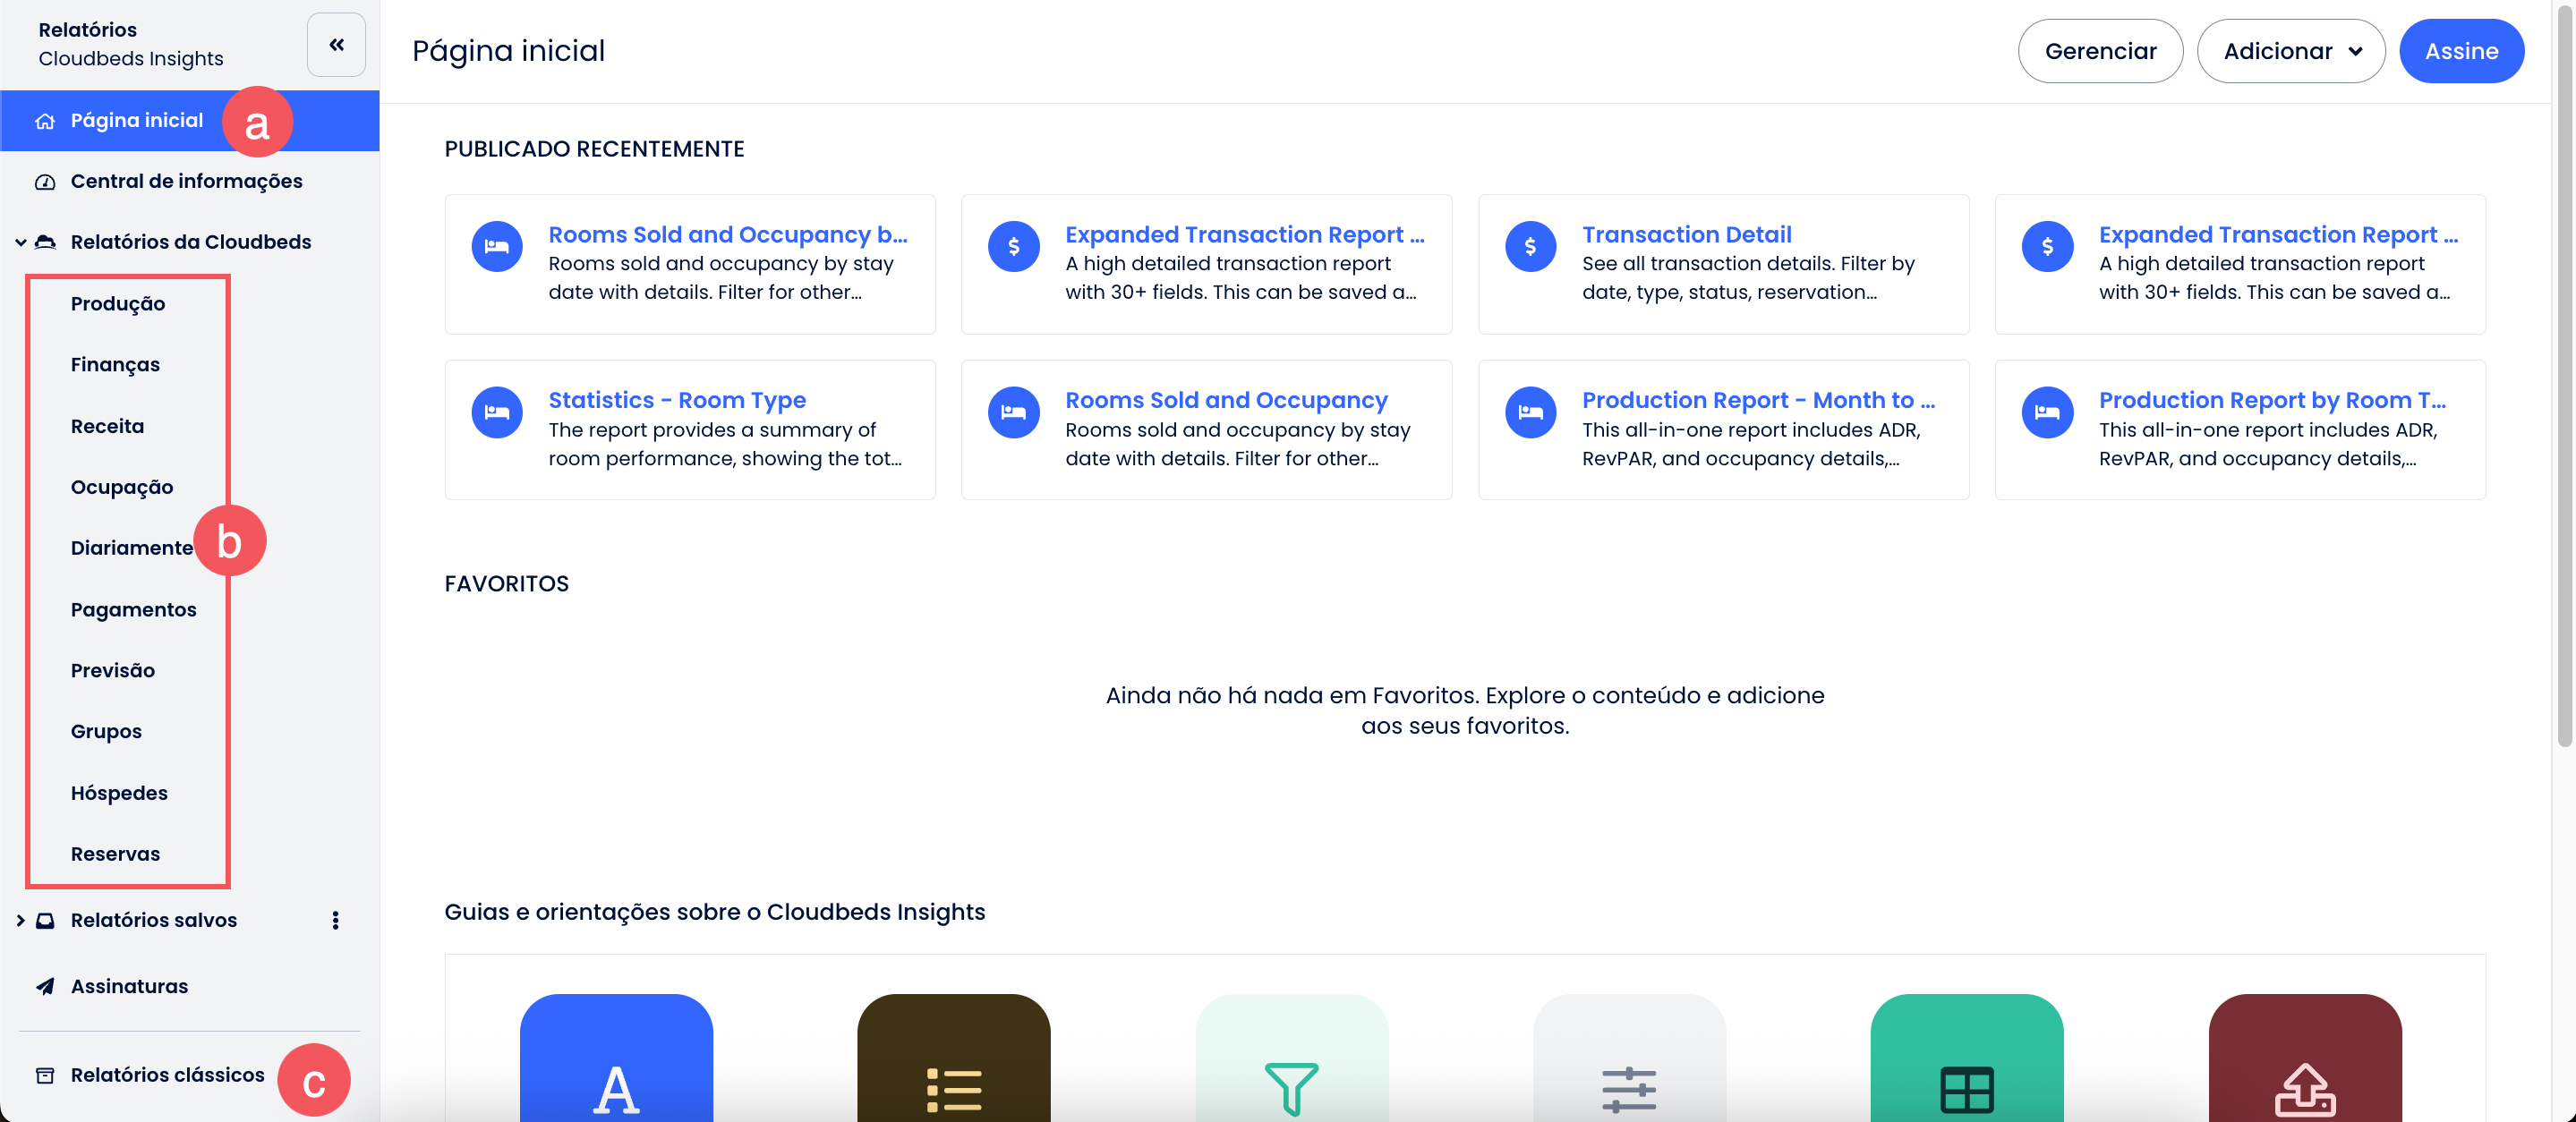Open the blue letter A guide tile
This screenshot has height=1122, width=2576.
click(x=616, y=1060)
